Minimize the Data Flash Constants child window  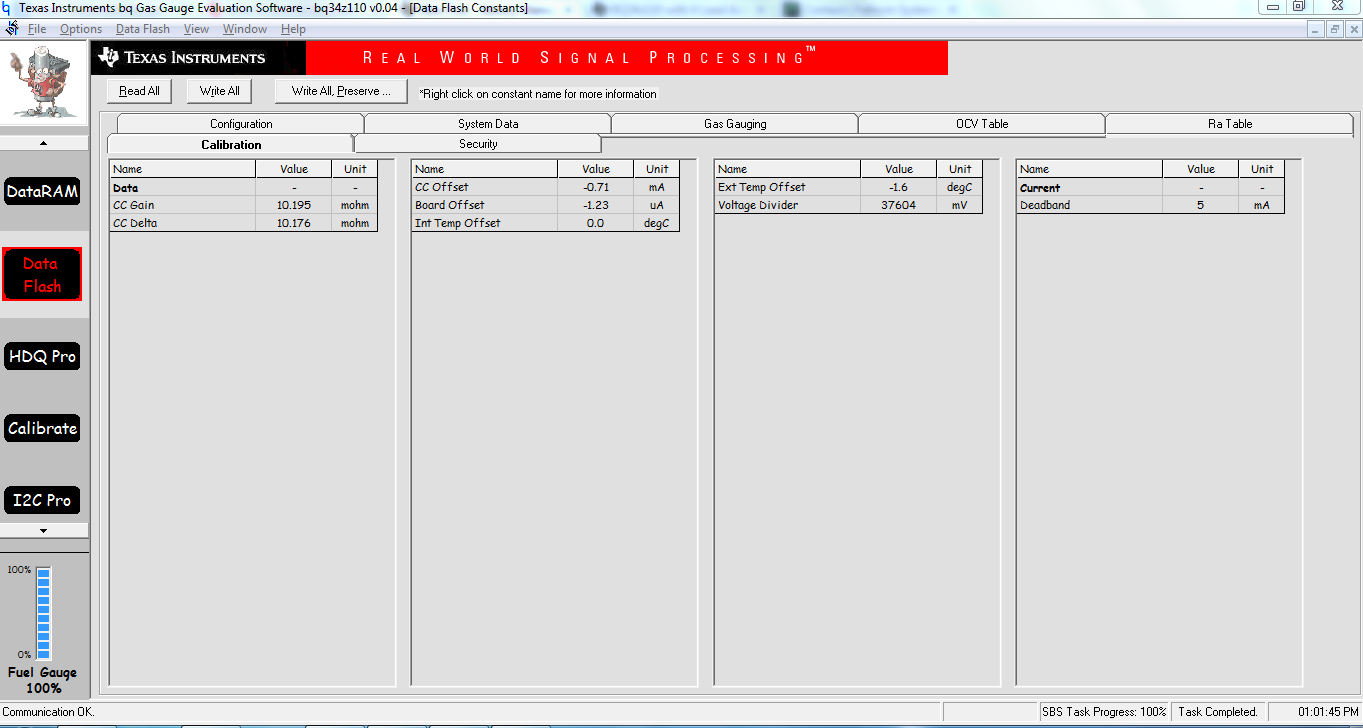click(1316, 29)
